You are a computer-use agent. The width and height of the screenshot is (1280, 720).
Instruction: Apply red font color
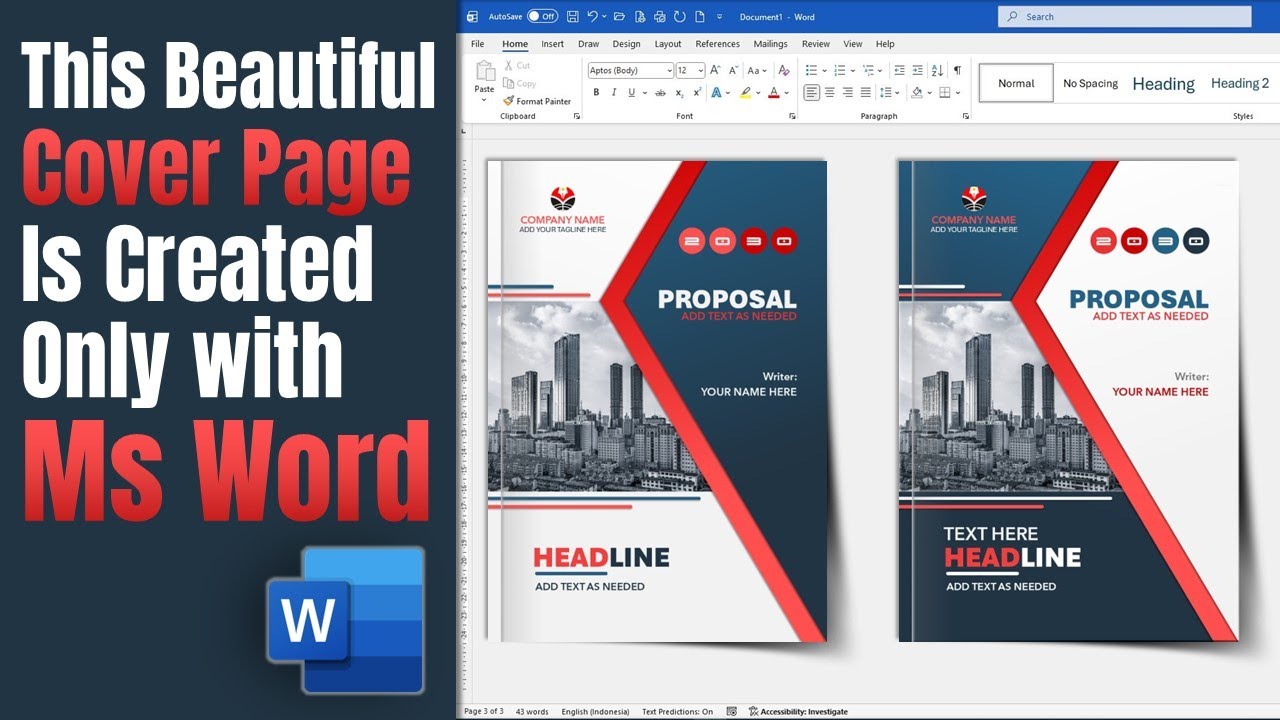(773, 92)
